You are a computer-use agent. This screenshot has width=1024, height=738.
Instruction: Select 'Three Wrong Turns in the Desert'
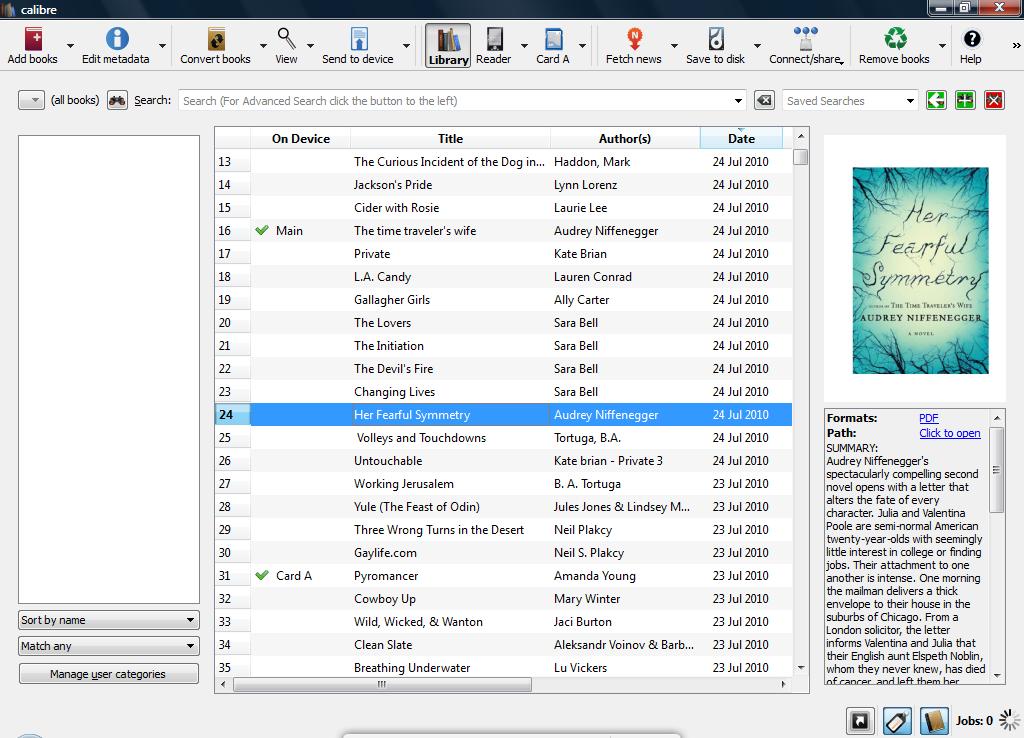[439, 530]
